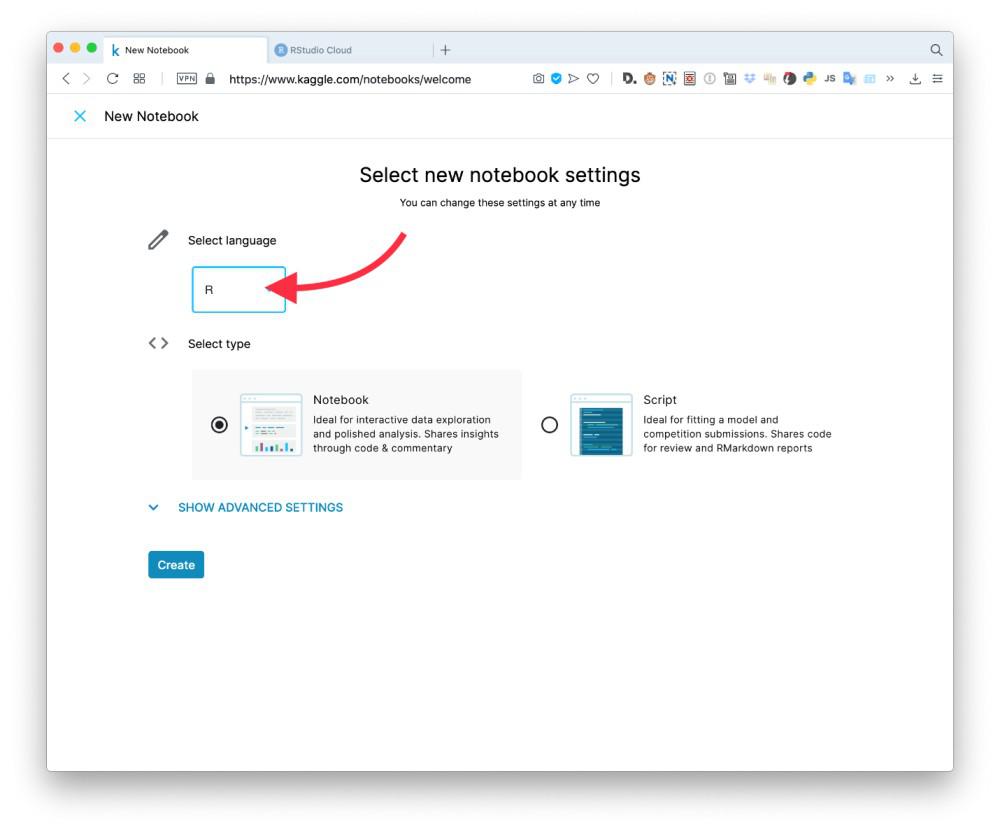Click the browser back arrow
This screenshot has width=1000, height=833.
point(66,78)
